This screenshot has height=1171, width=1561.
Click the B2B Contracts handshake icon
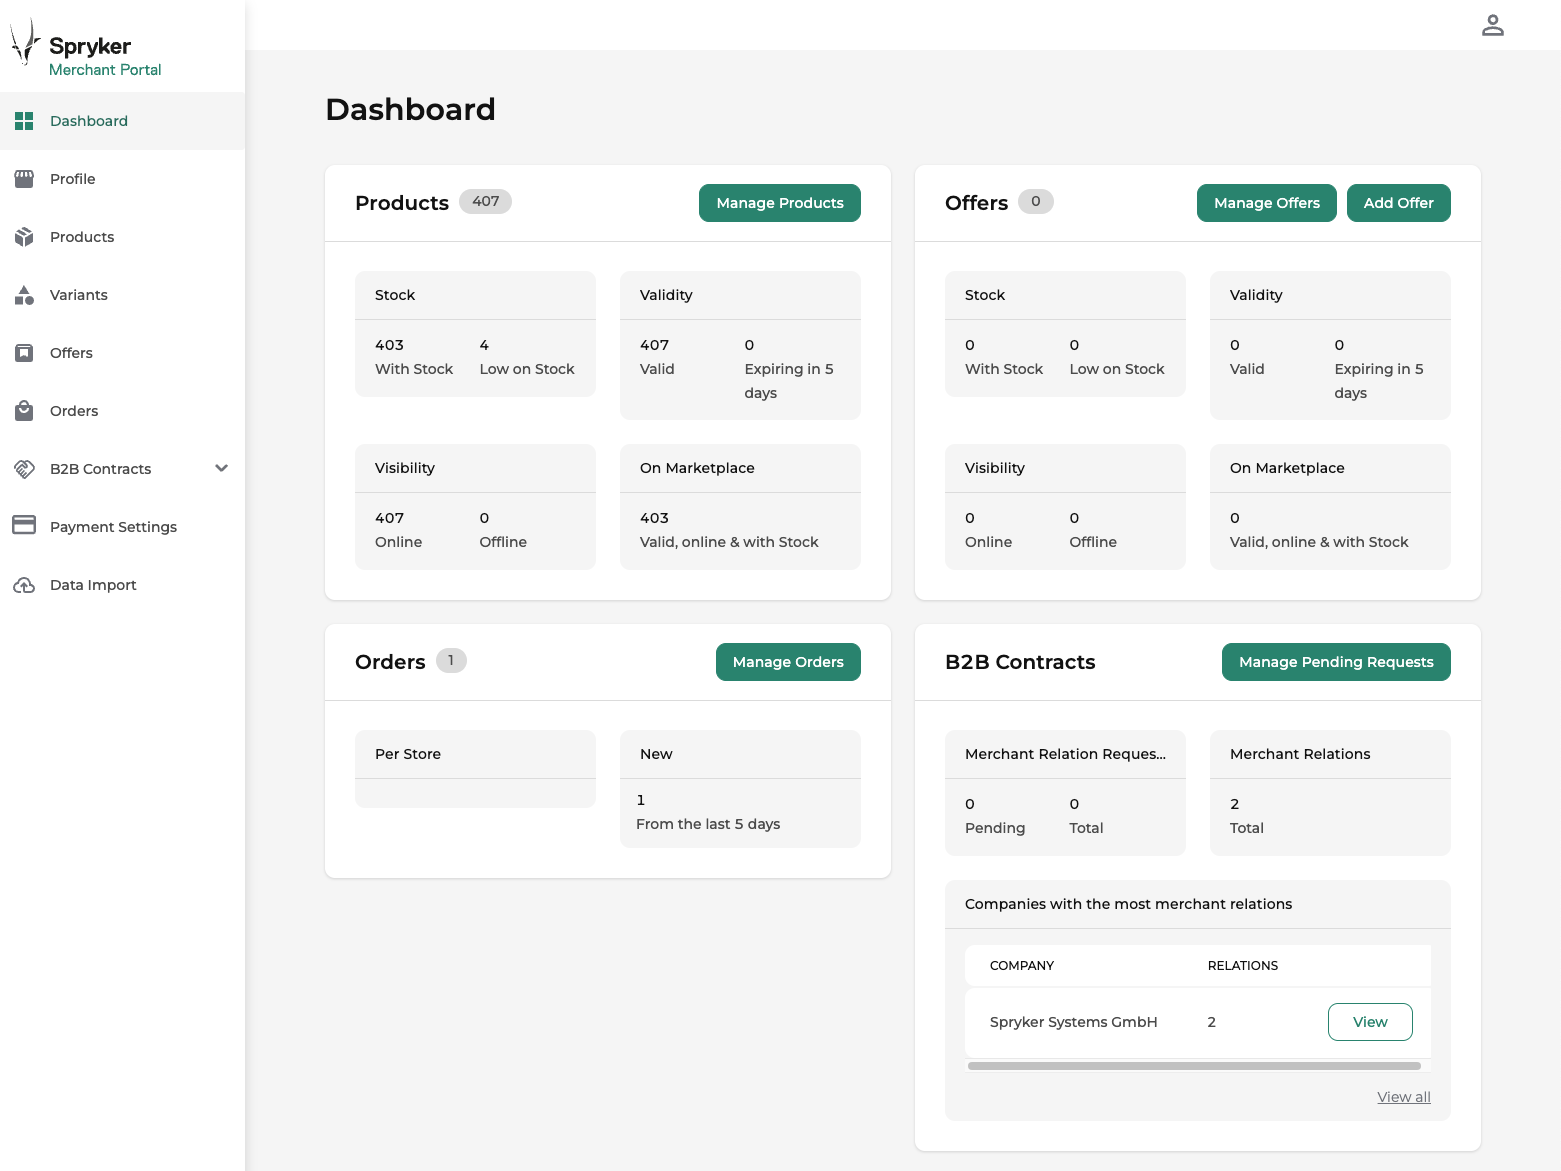pyautogui.click(x=25, y=468)
